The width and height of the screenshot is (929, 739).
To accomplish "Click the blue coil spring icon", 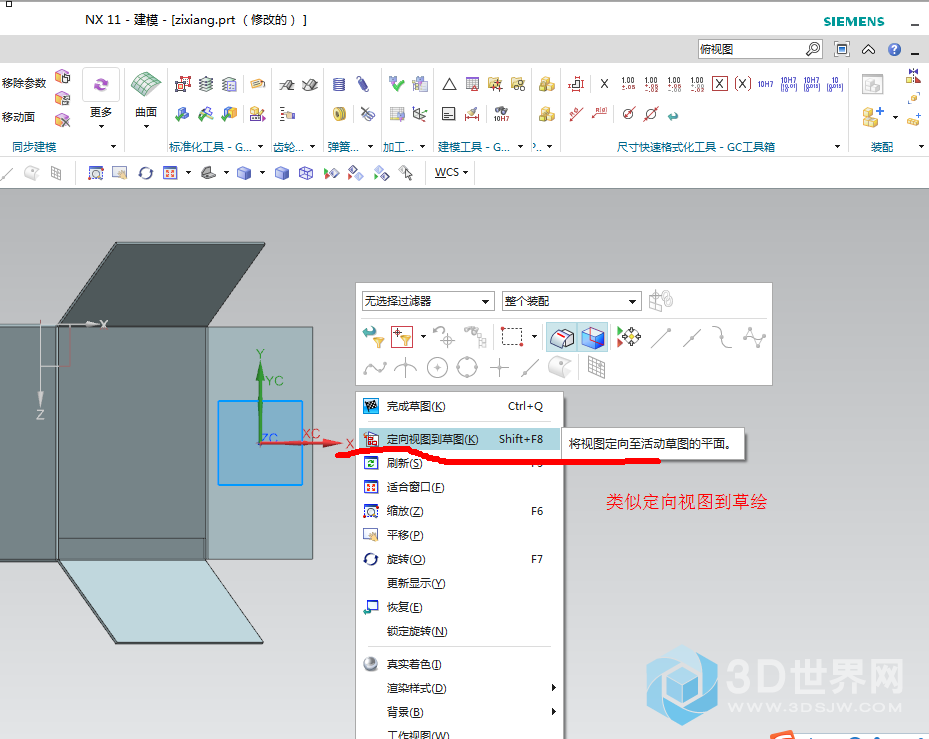I will [339, 84].
